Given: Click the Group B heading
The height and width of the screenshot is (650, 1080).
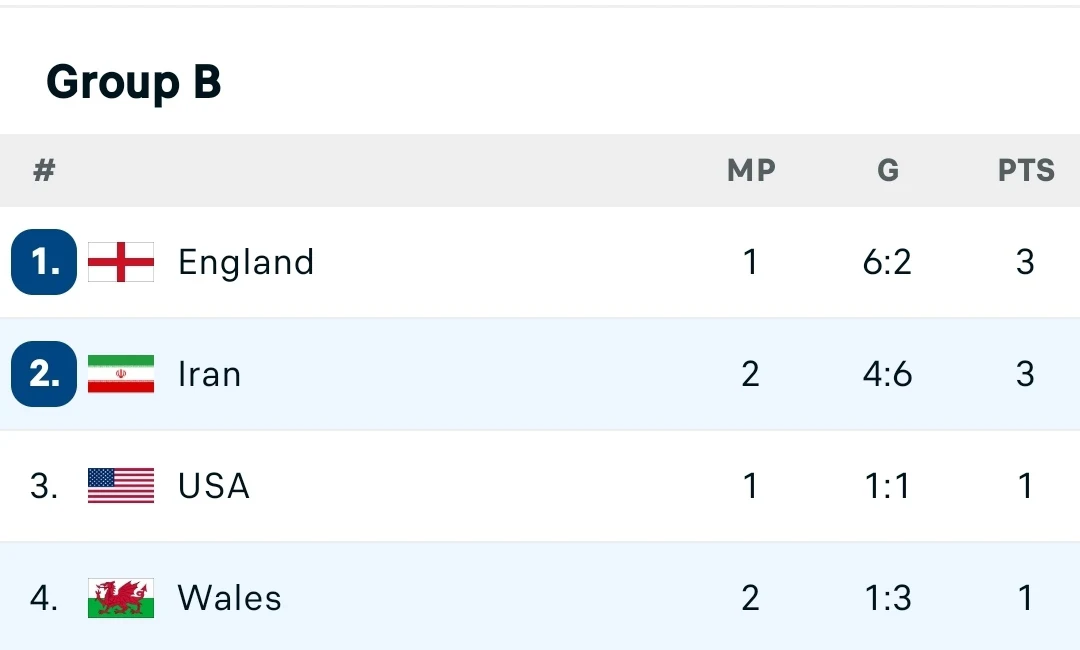Looking at the screenshot, I should click(x=134, y=82).
